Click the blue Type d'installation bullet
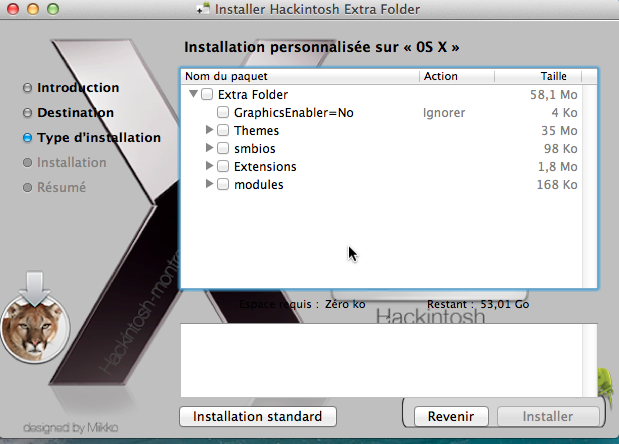Screen dimensions: 619x444 27,138
